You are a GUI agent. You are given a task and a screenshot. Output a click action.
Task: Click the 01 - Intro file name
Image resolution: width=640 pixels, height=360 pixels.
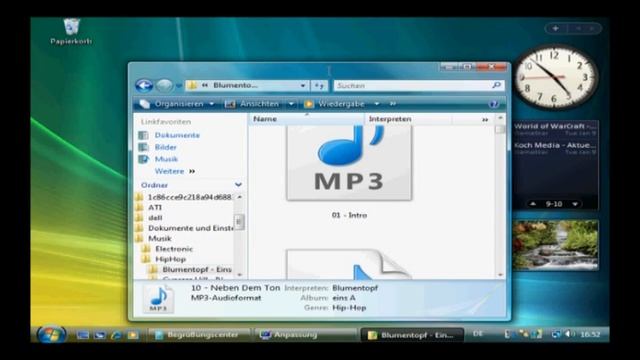[x=349, y=215]
